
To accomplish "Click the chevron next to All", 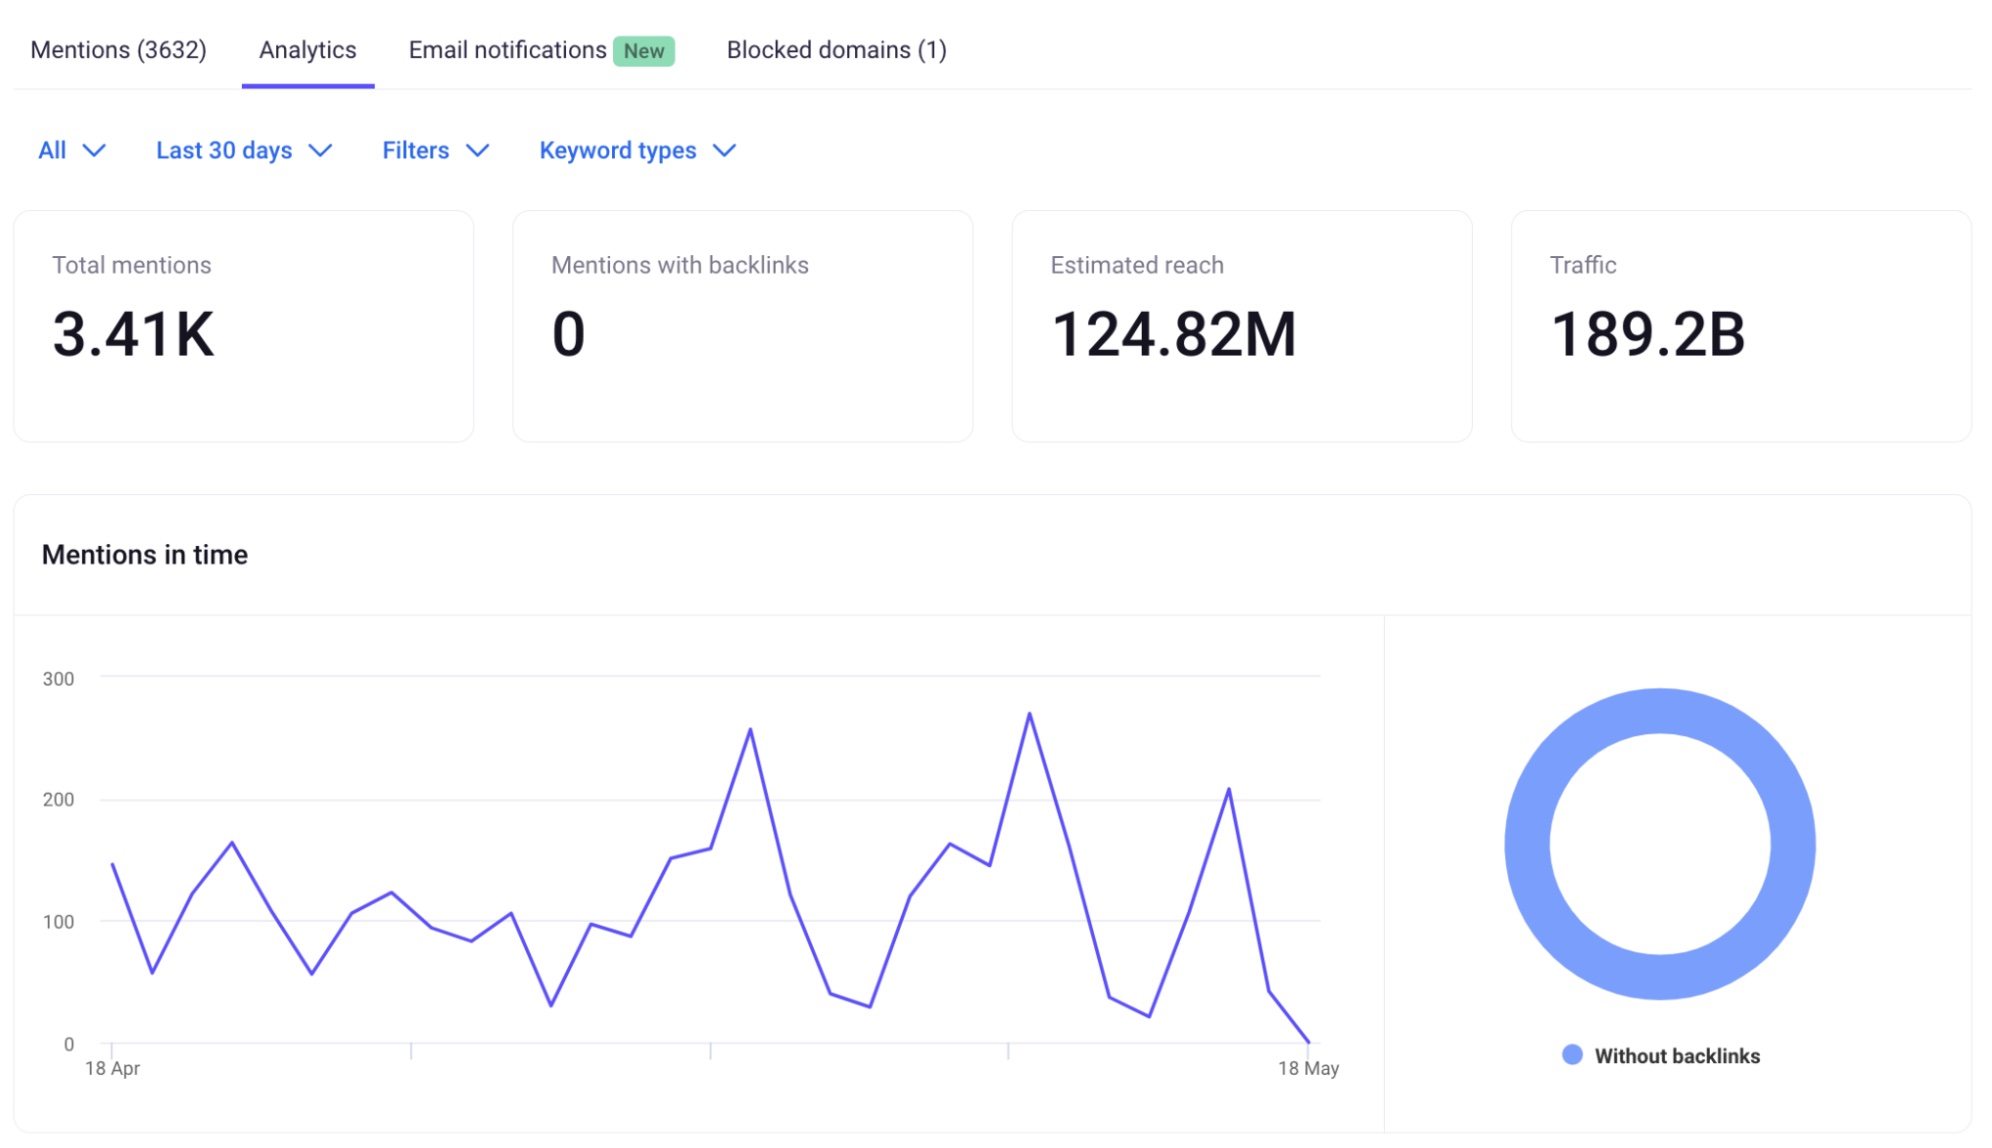I will pyautogui.click(x=95, y=152).
